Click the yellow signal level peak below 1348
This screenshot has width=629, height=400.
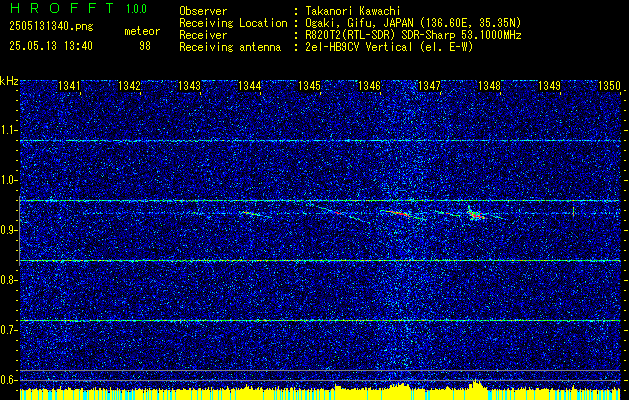pyautogui.click(x=476, y=384)
